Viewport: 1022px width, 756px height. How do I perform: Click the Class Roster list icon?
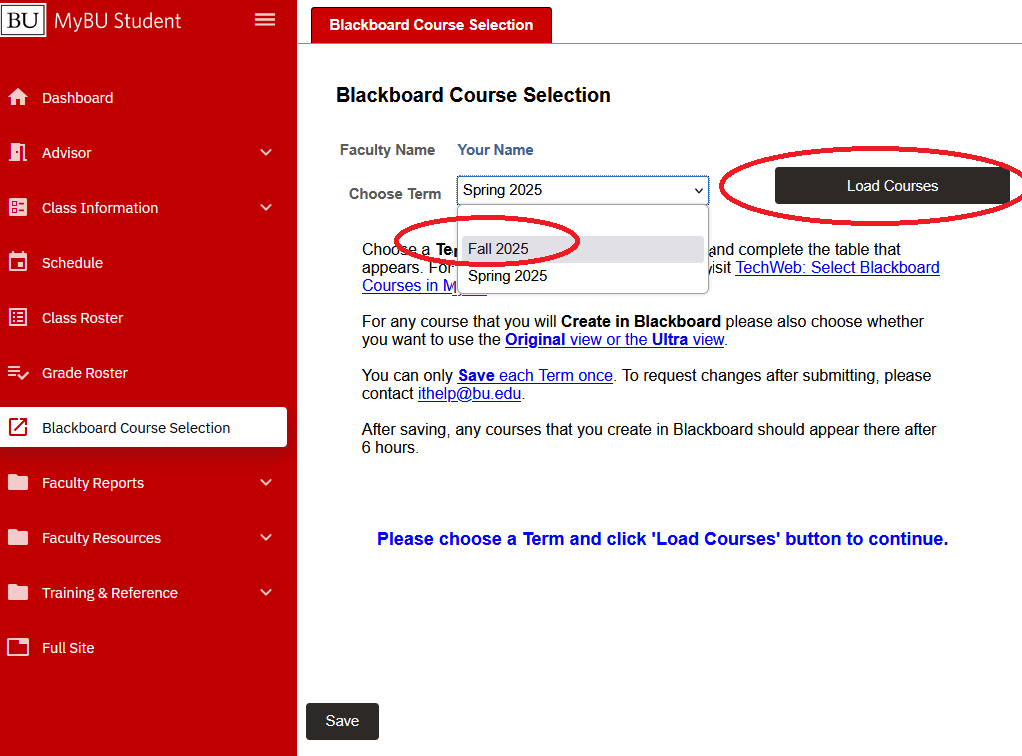(x=18, y=317)
